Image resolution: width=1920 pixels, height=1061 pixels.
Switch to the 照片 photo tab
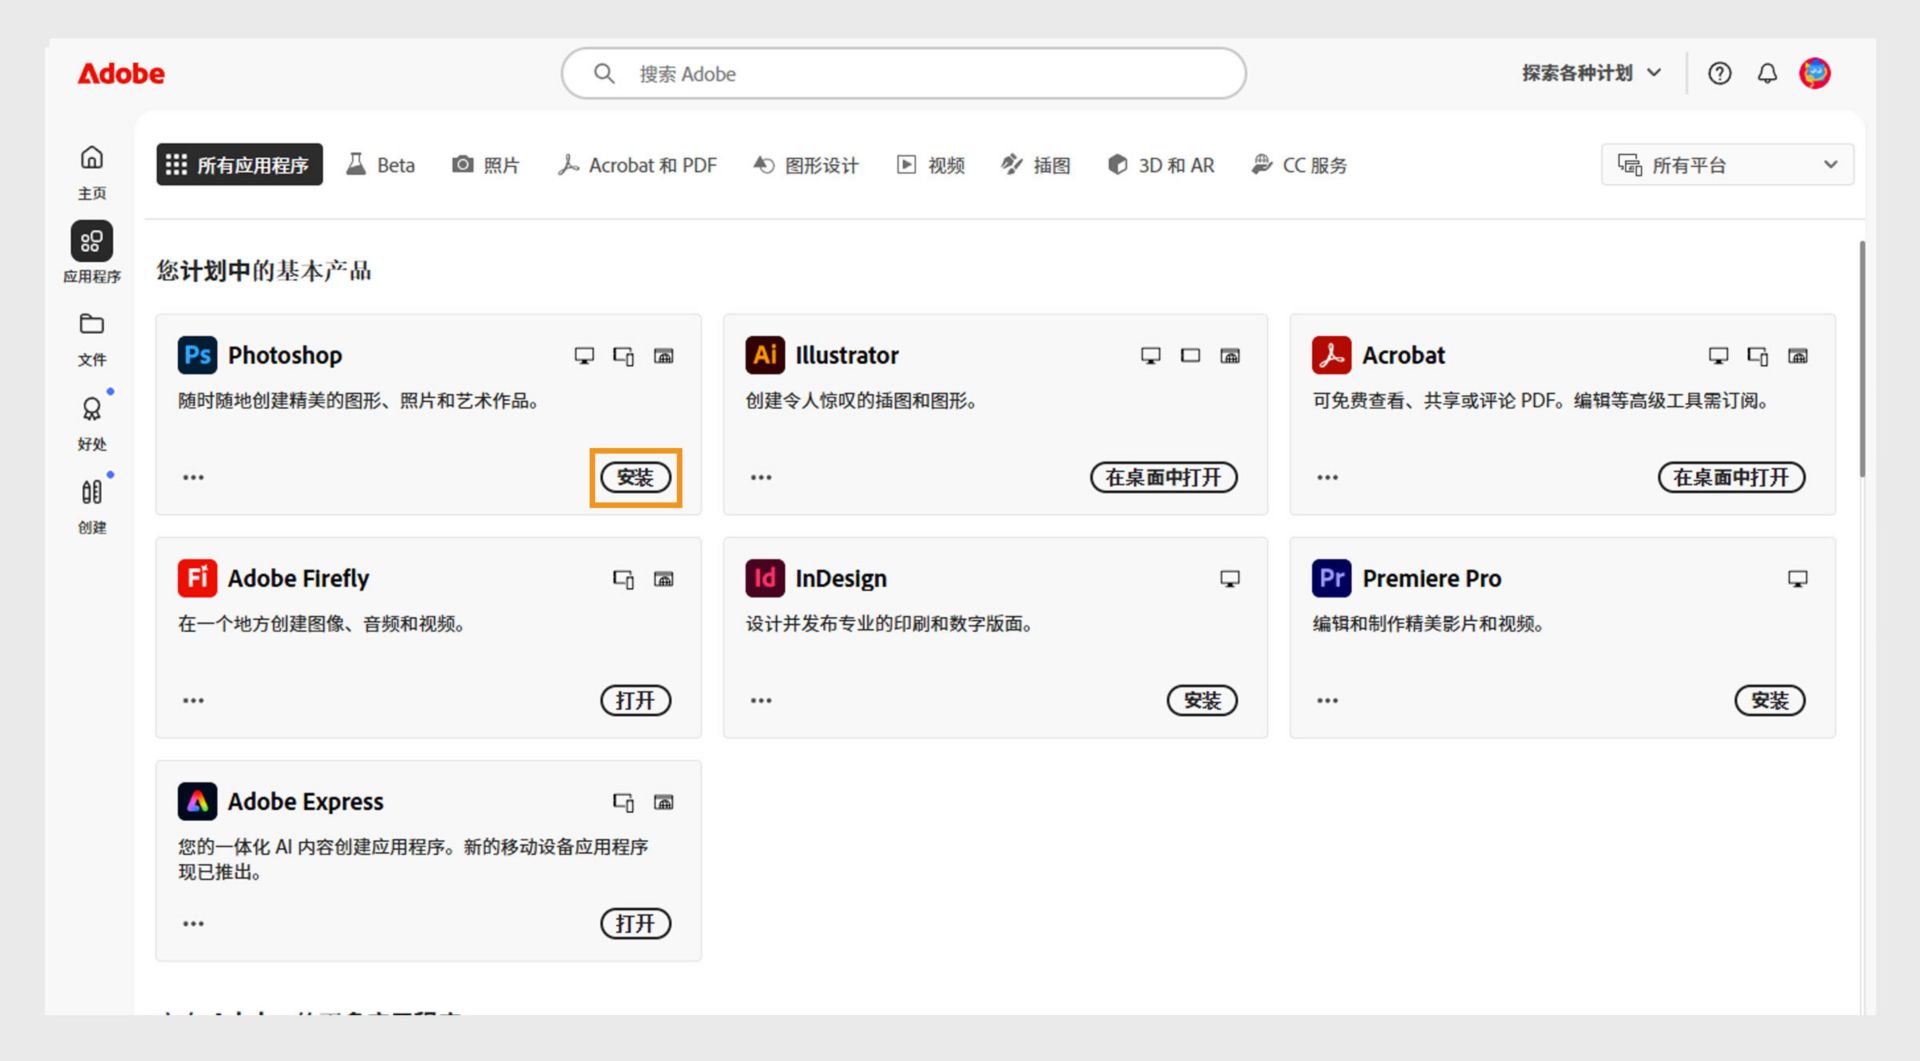pyautogui.click(x=486, y=165)
